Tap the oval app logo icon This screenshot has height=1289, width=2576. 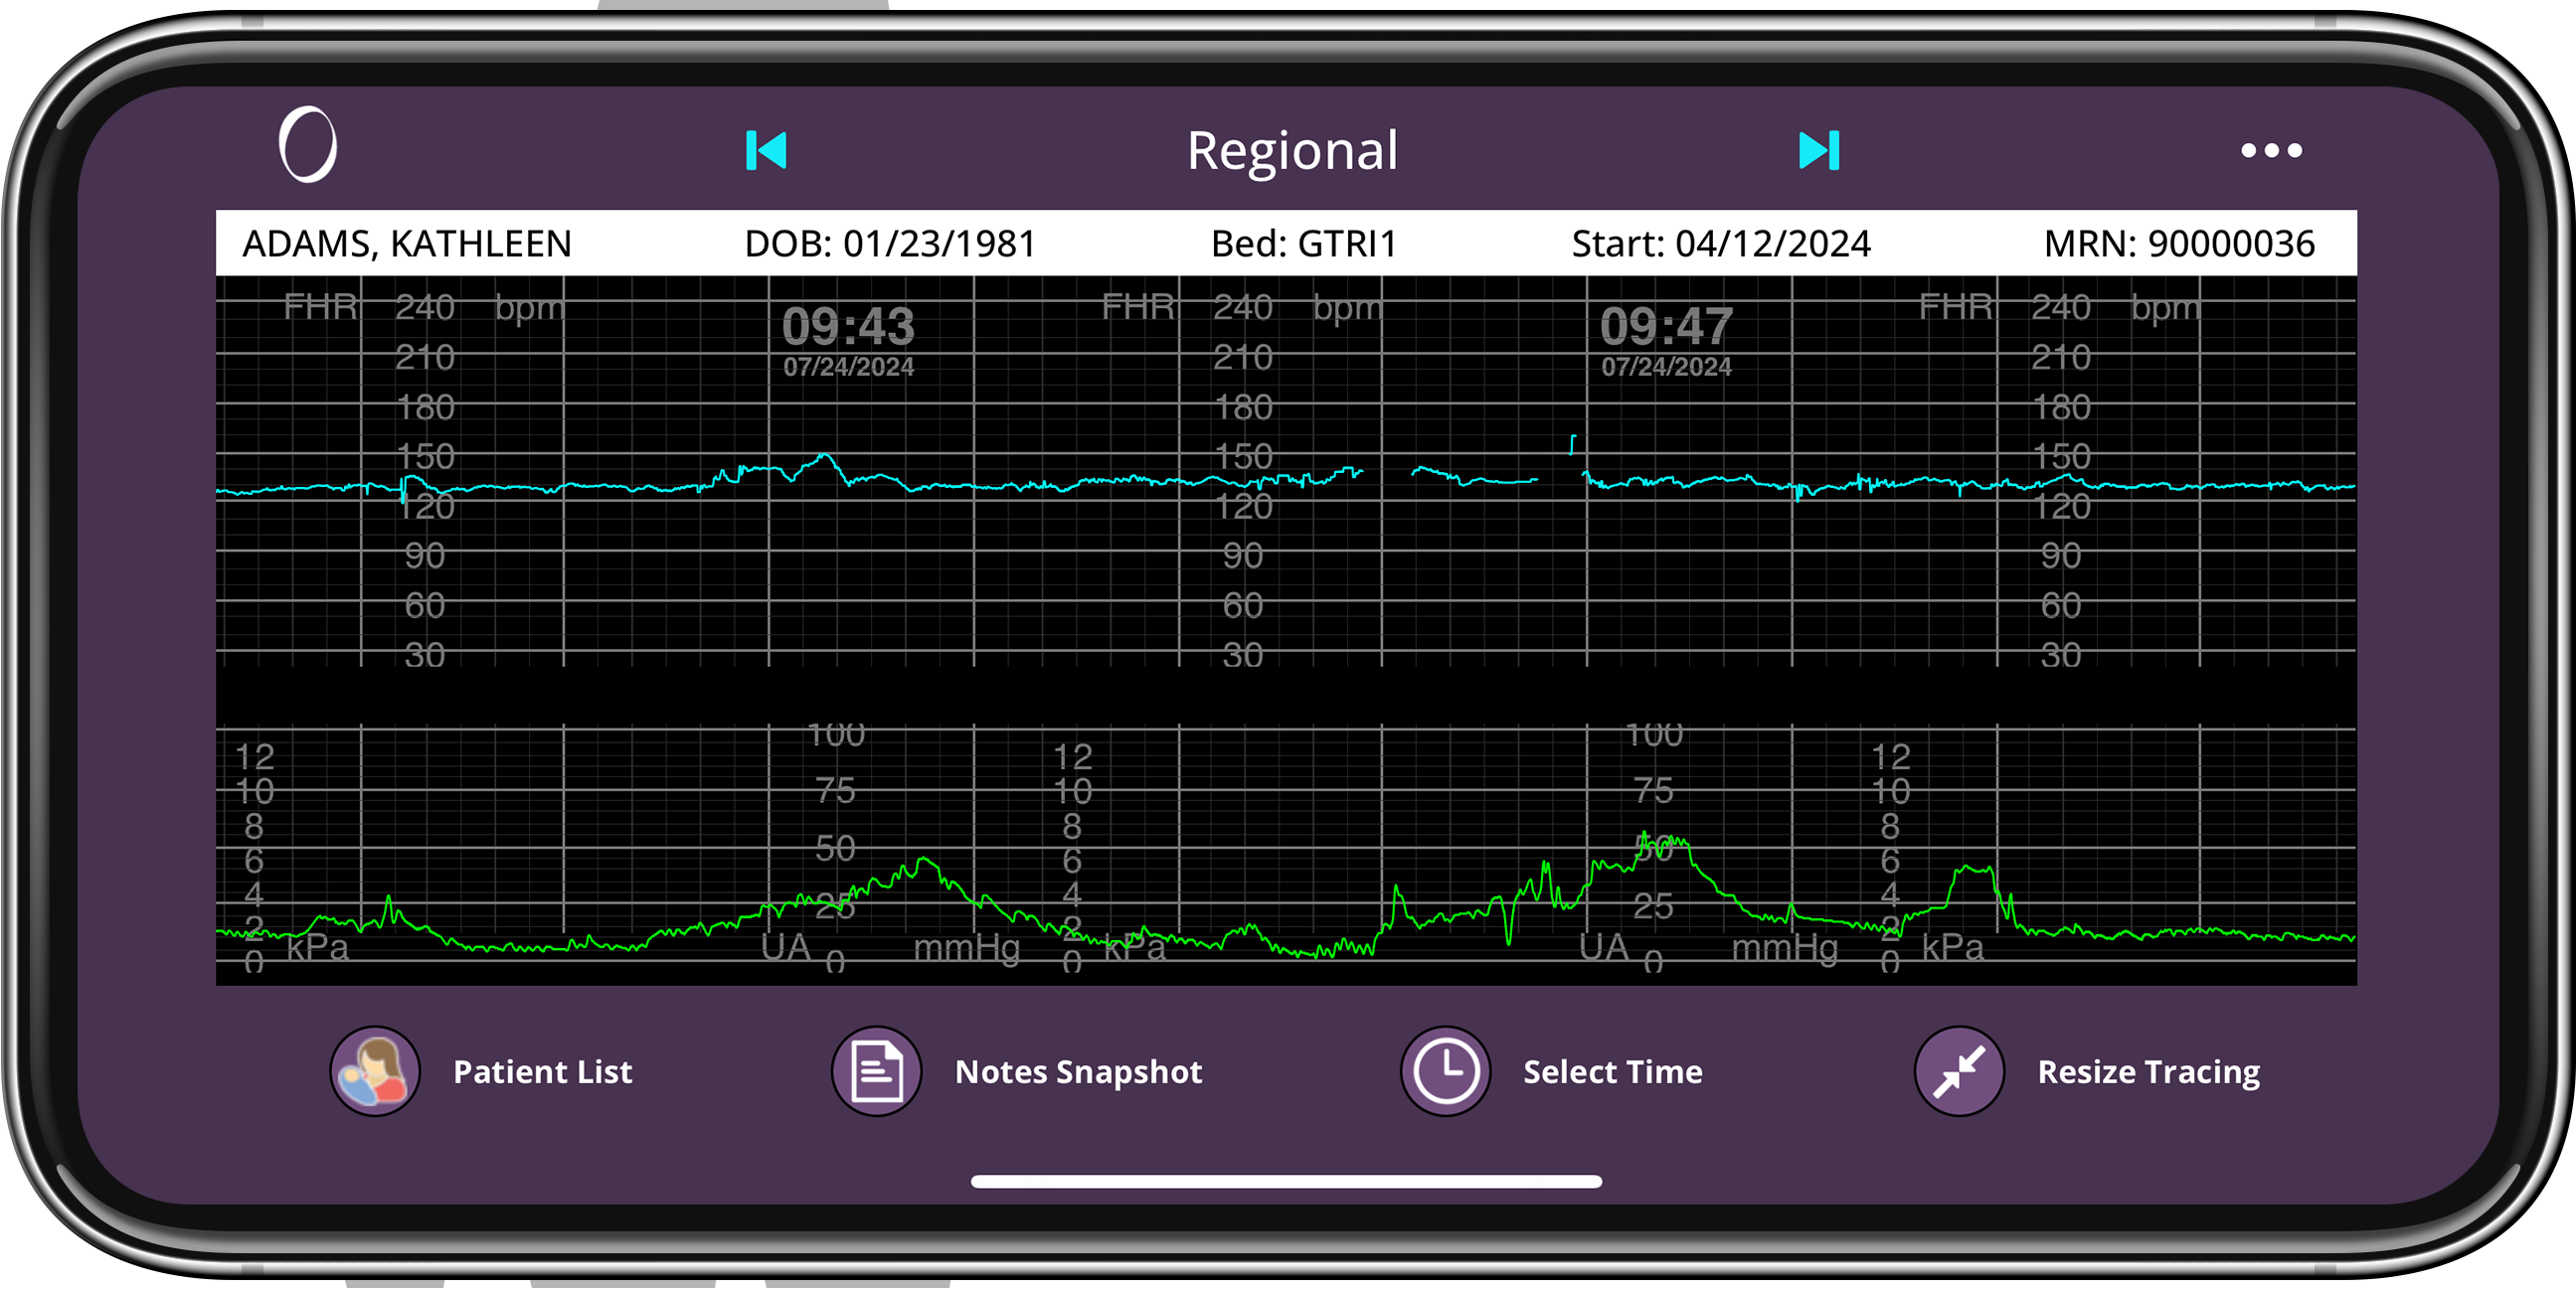(x=307, y=145)
